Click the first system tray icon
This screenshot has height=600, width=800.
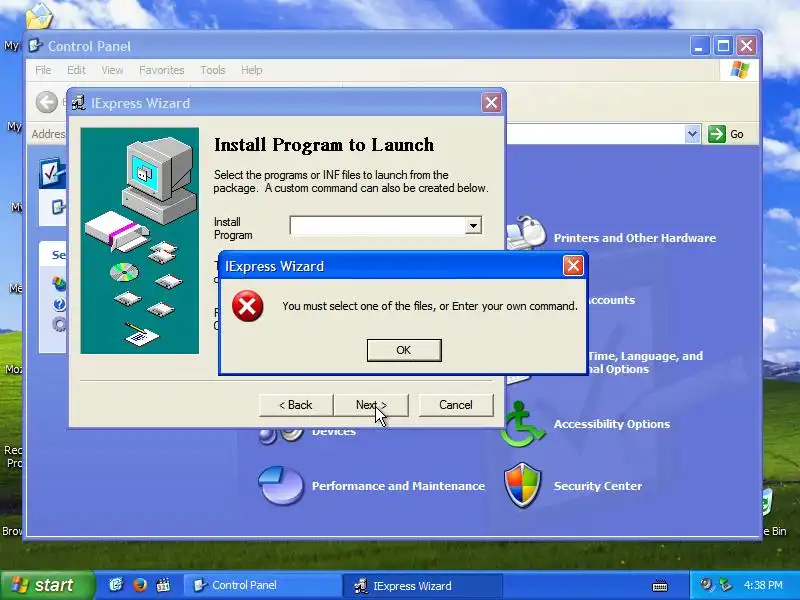[x=706, y=585]
